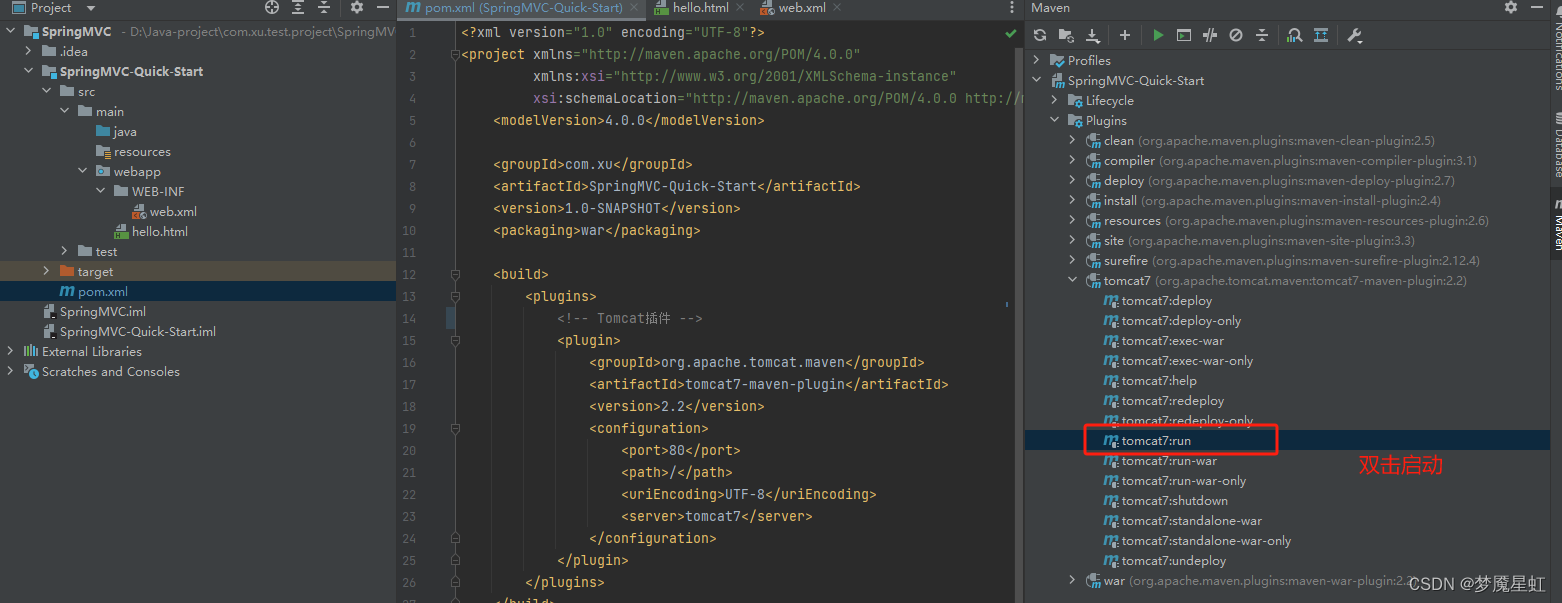Collapse SpringMVC root project node
The height and width of the screenshot is (603, 1562).
[x=11, y=31]
